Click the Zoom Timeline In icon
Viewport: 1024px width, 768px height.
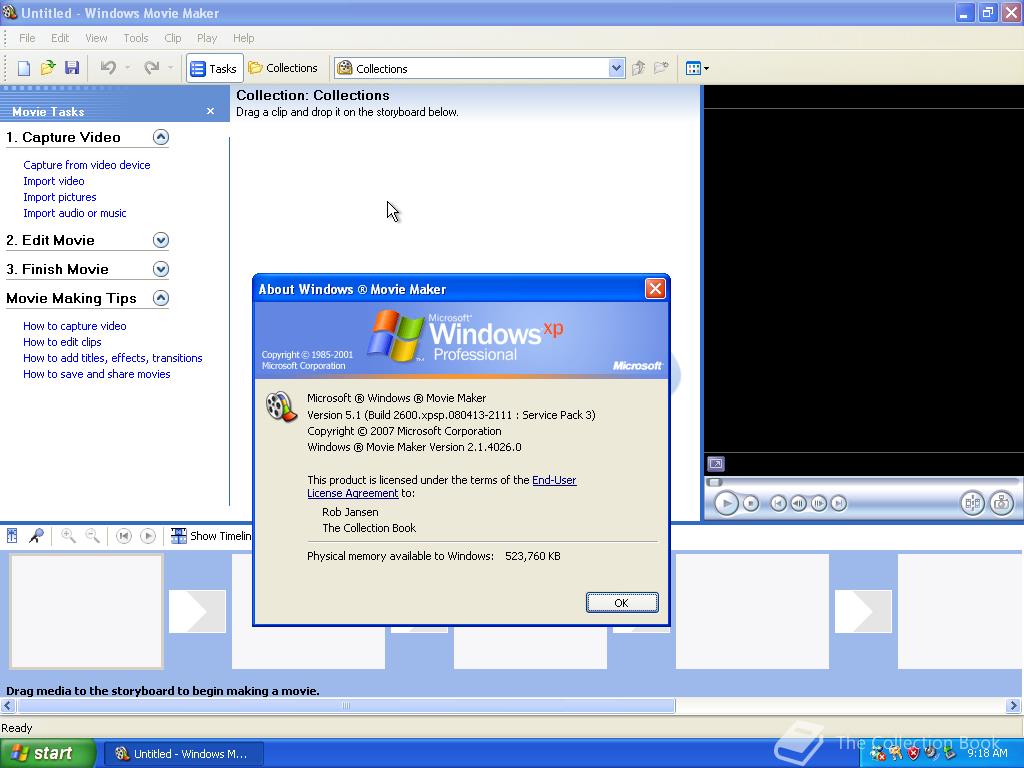(x=68, y=536)
